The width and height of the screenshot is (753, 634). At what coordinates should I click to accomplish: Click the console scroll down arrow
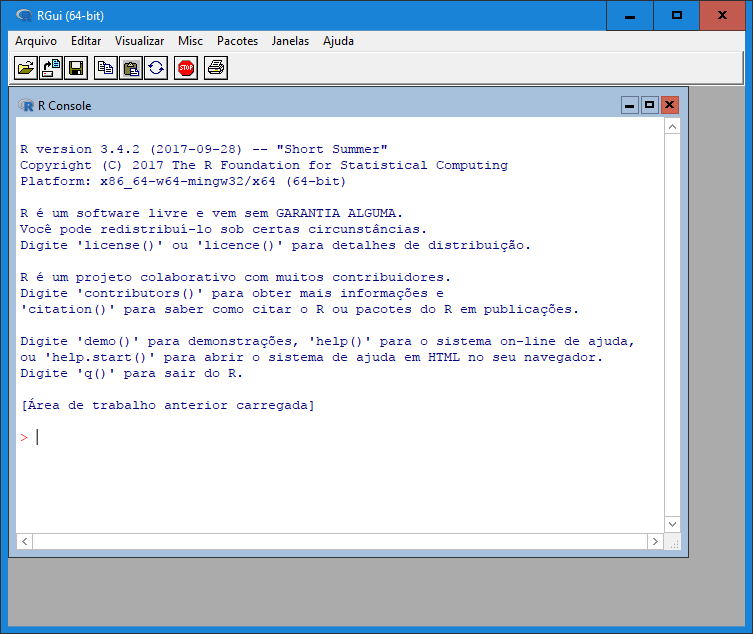click(x=672, y=524)
